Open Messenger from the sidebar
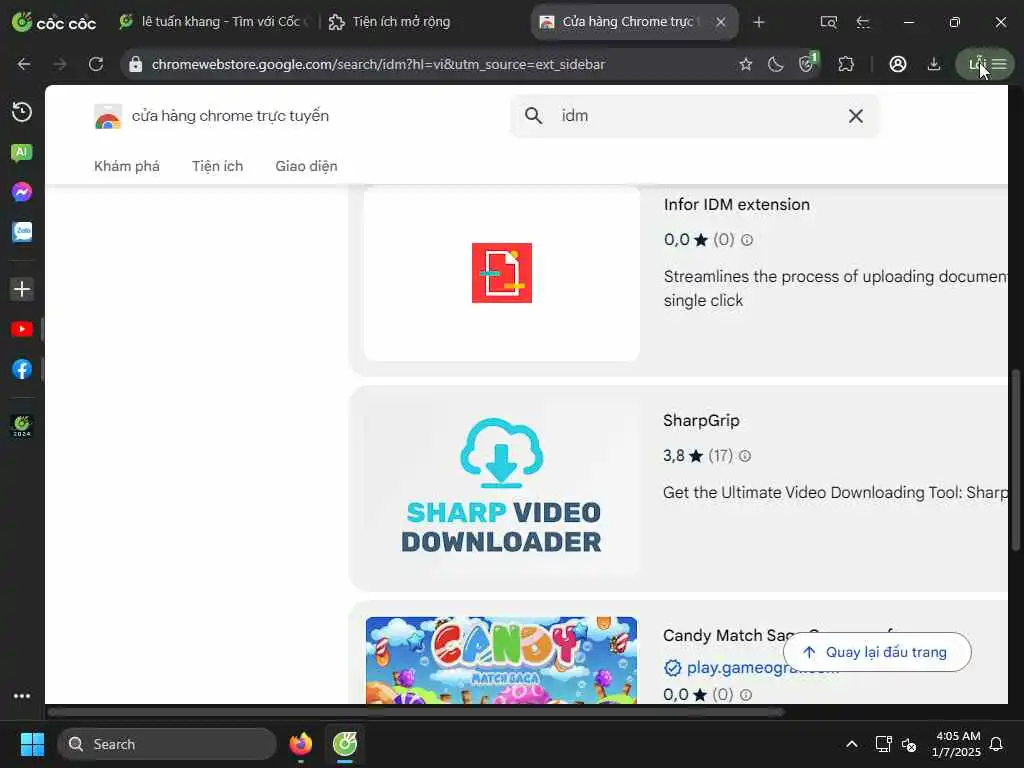The height and width of the screenshot is (768, 1024). (22, 192)
